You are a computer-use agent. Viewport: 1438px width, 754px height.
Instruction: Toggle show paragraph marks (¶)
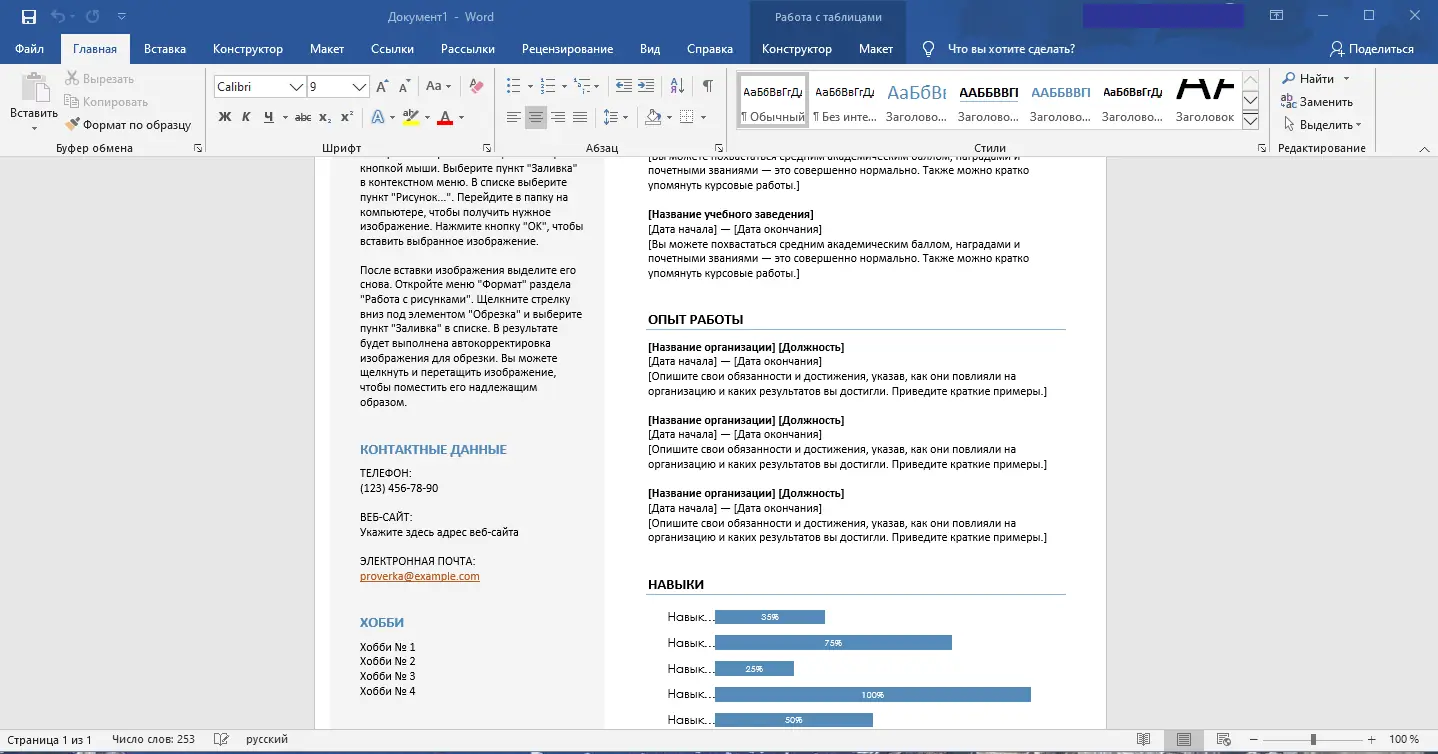click(x=708, y=86)
